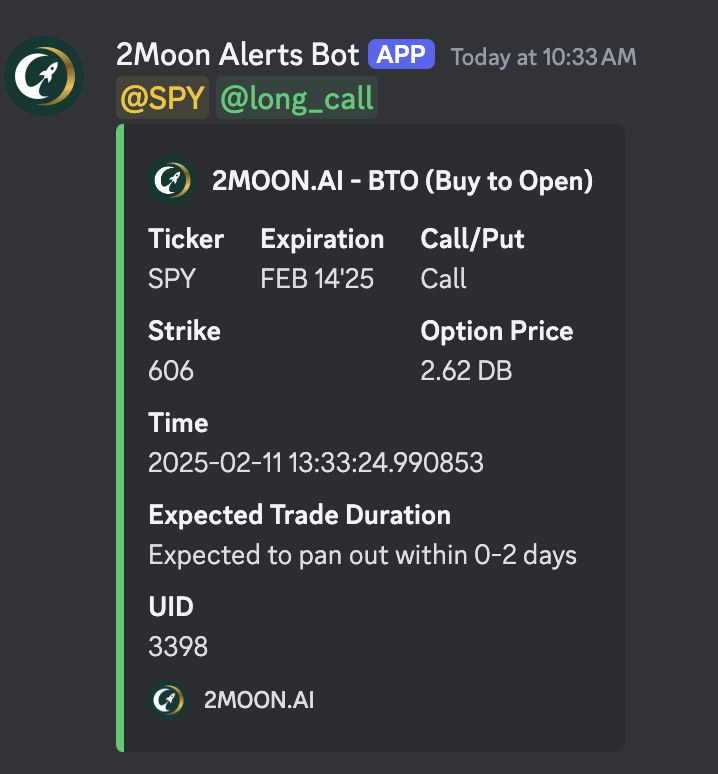The width and height of the screenshot is (718, 774).
Task: Click the APP badge next to bot name
Action: (x=402, y=54)
